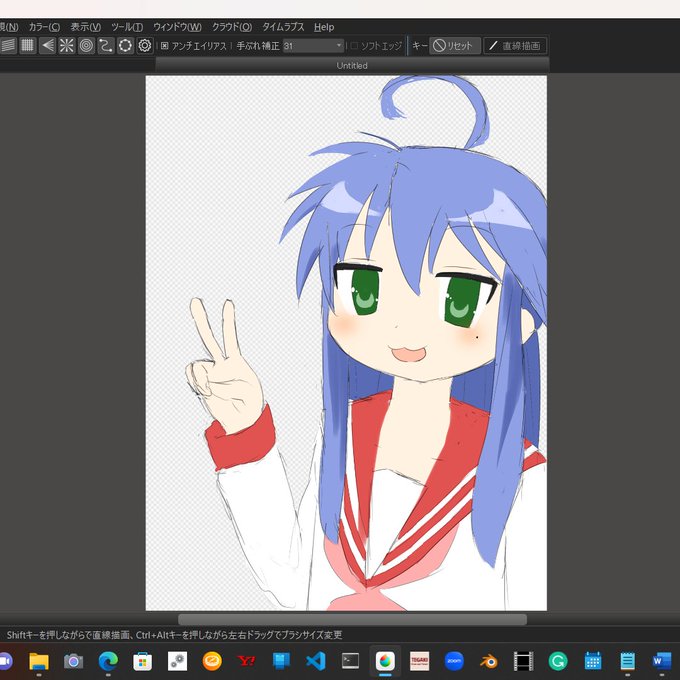The height and width of the screenshot is (680, 680).
Task: Open the タイムラプス menu
Action: (283, 27)
